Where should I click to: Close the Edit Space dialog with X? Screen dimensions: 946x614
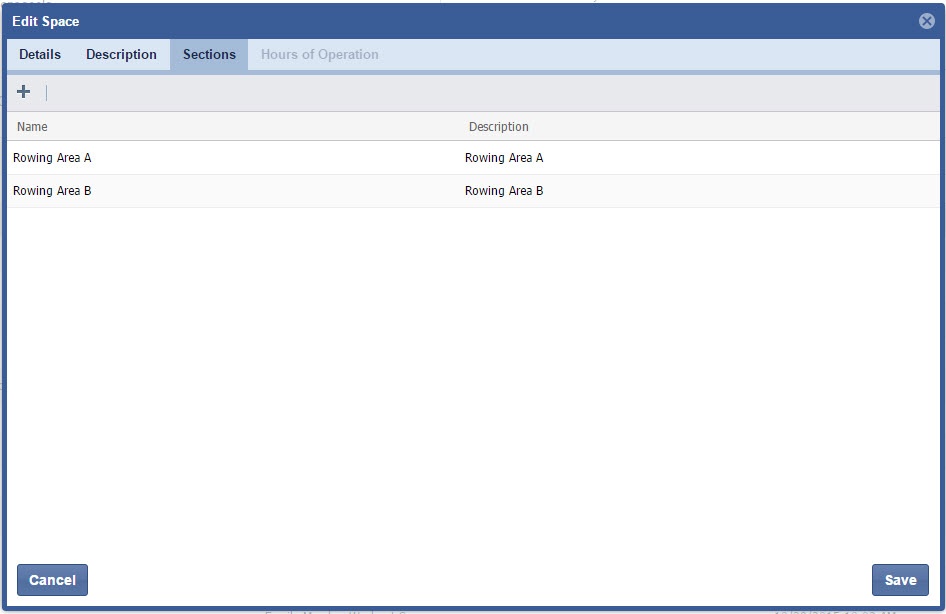pos(926,21)
